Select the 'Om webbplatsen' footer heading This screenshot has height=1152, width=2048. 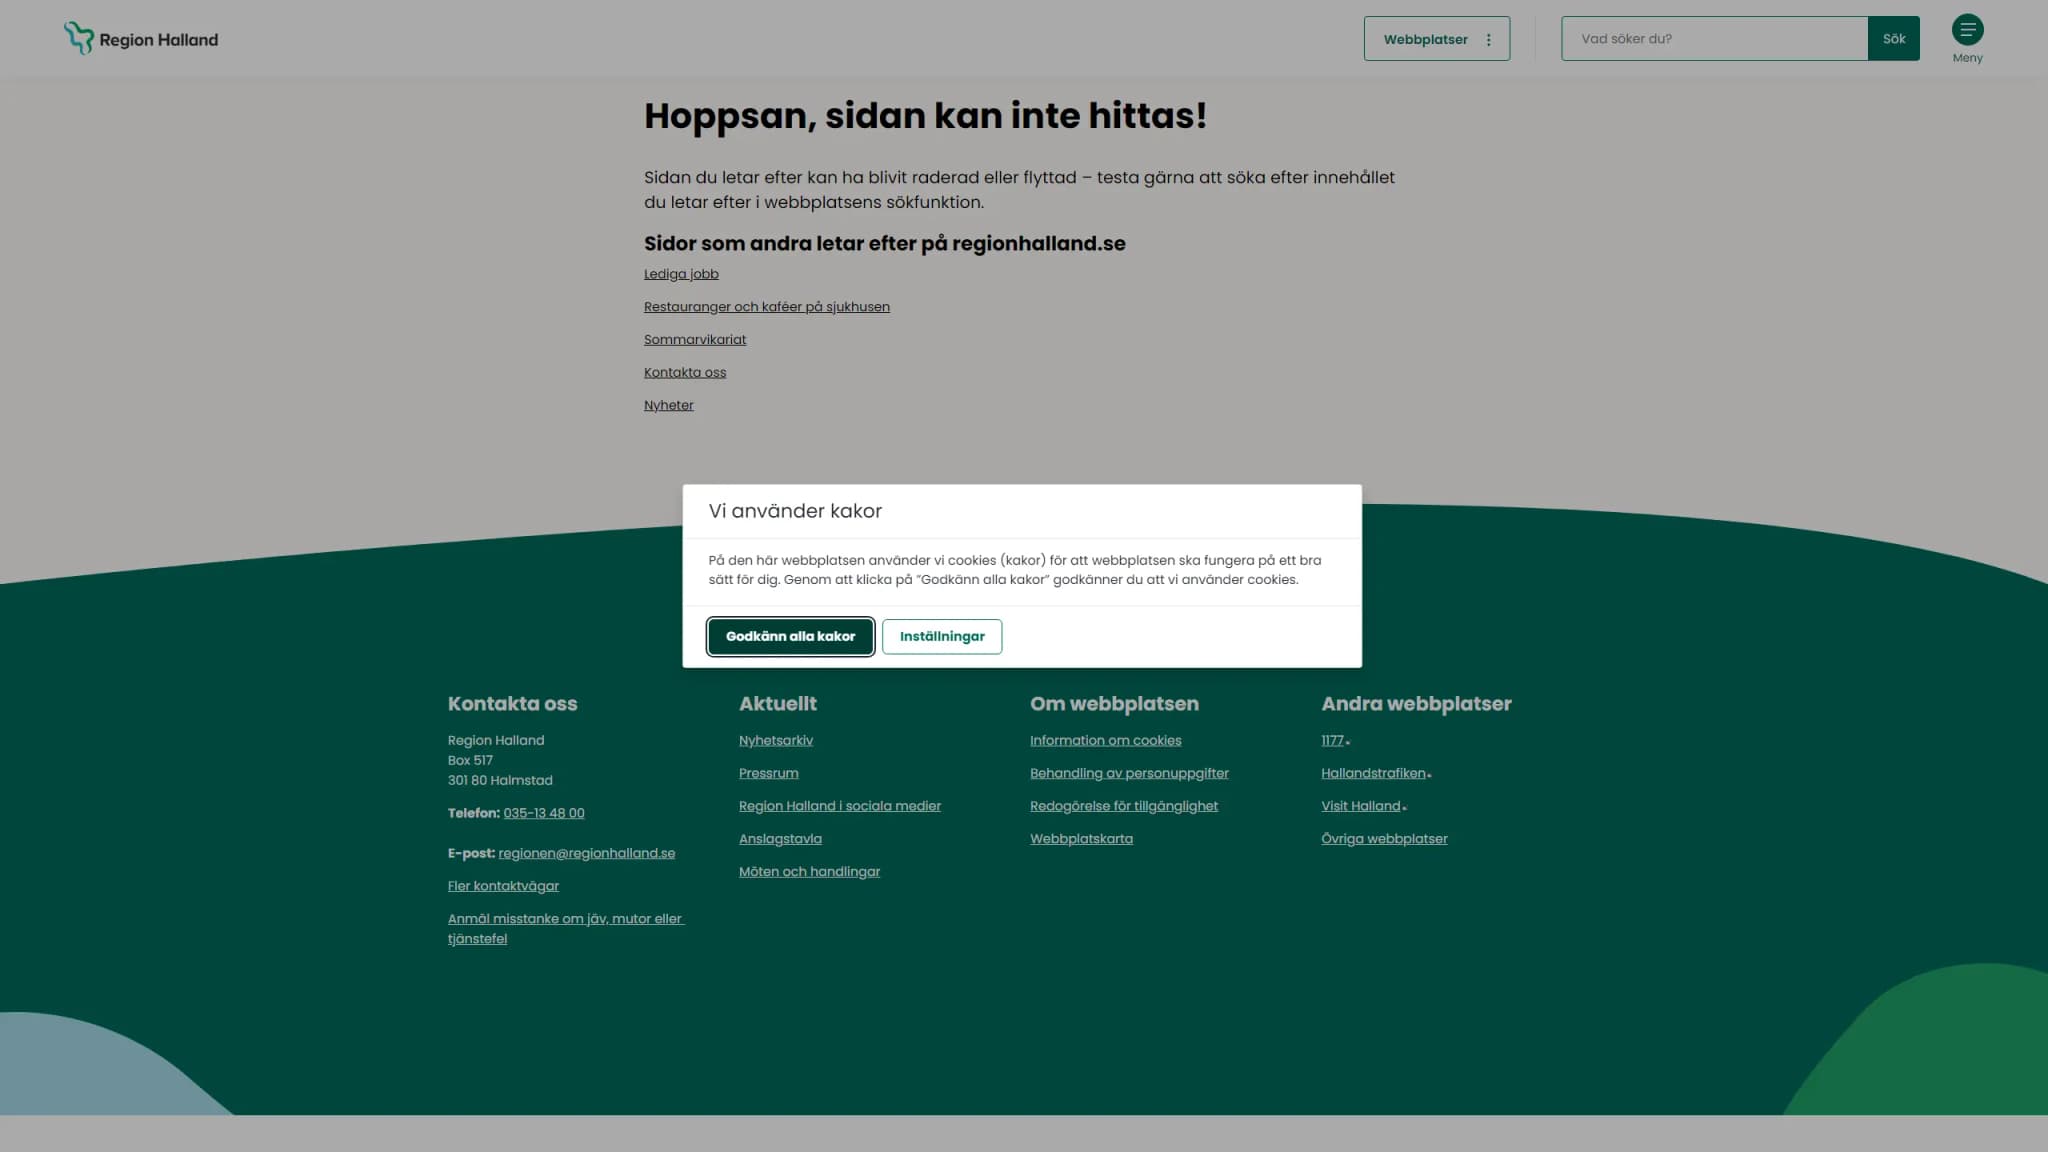point(1114,704)
